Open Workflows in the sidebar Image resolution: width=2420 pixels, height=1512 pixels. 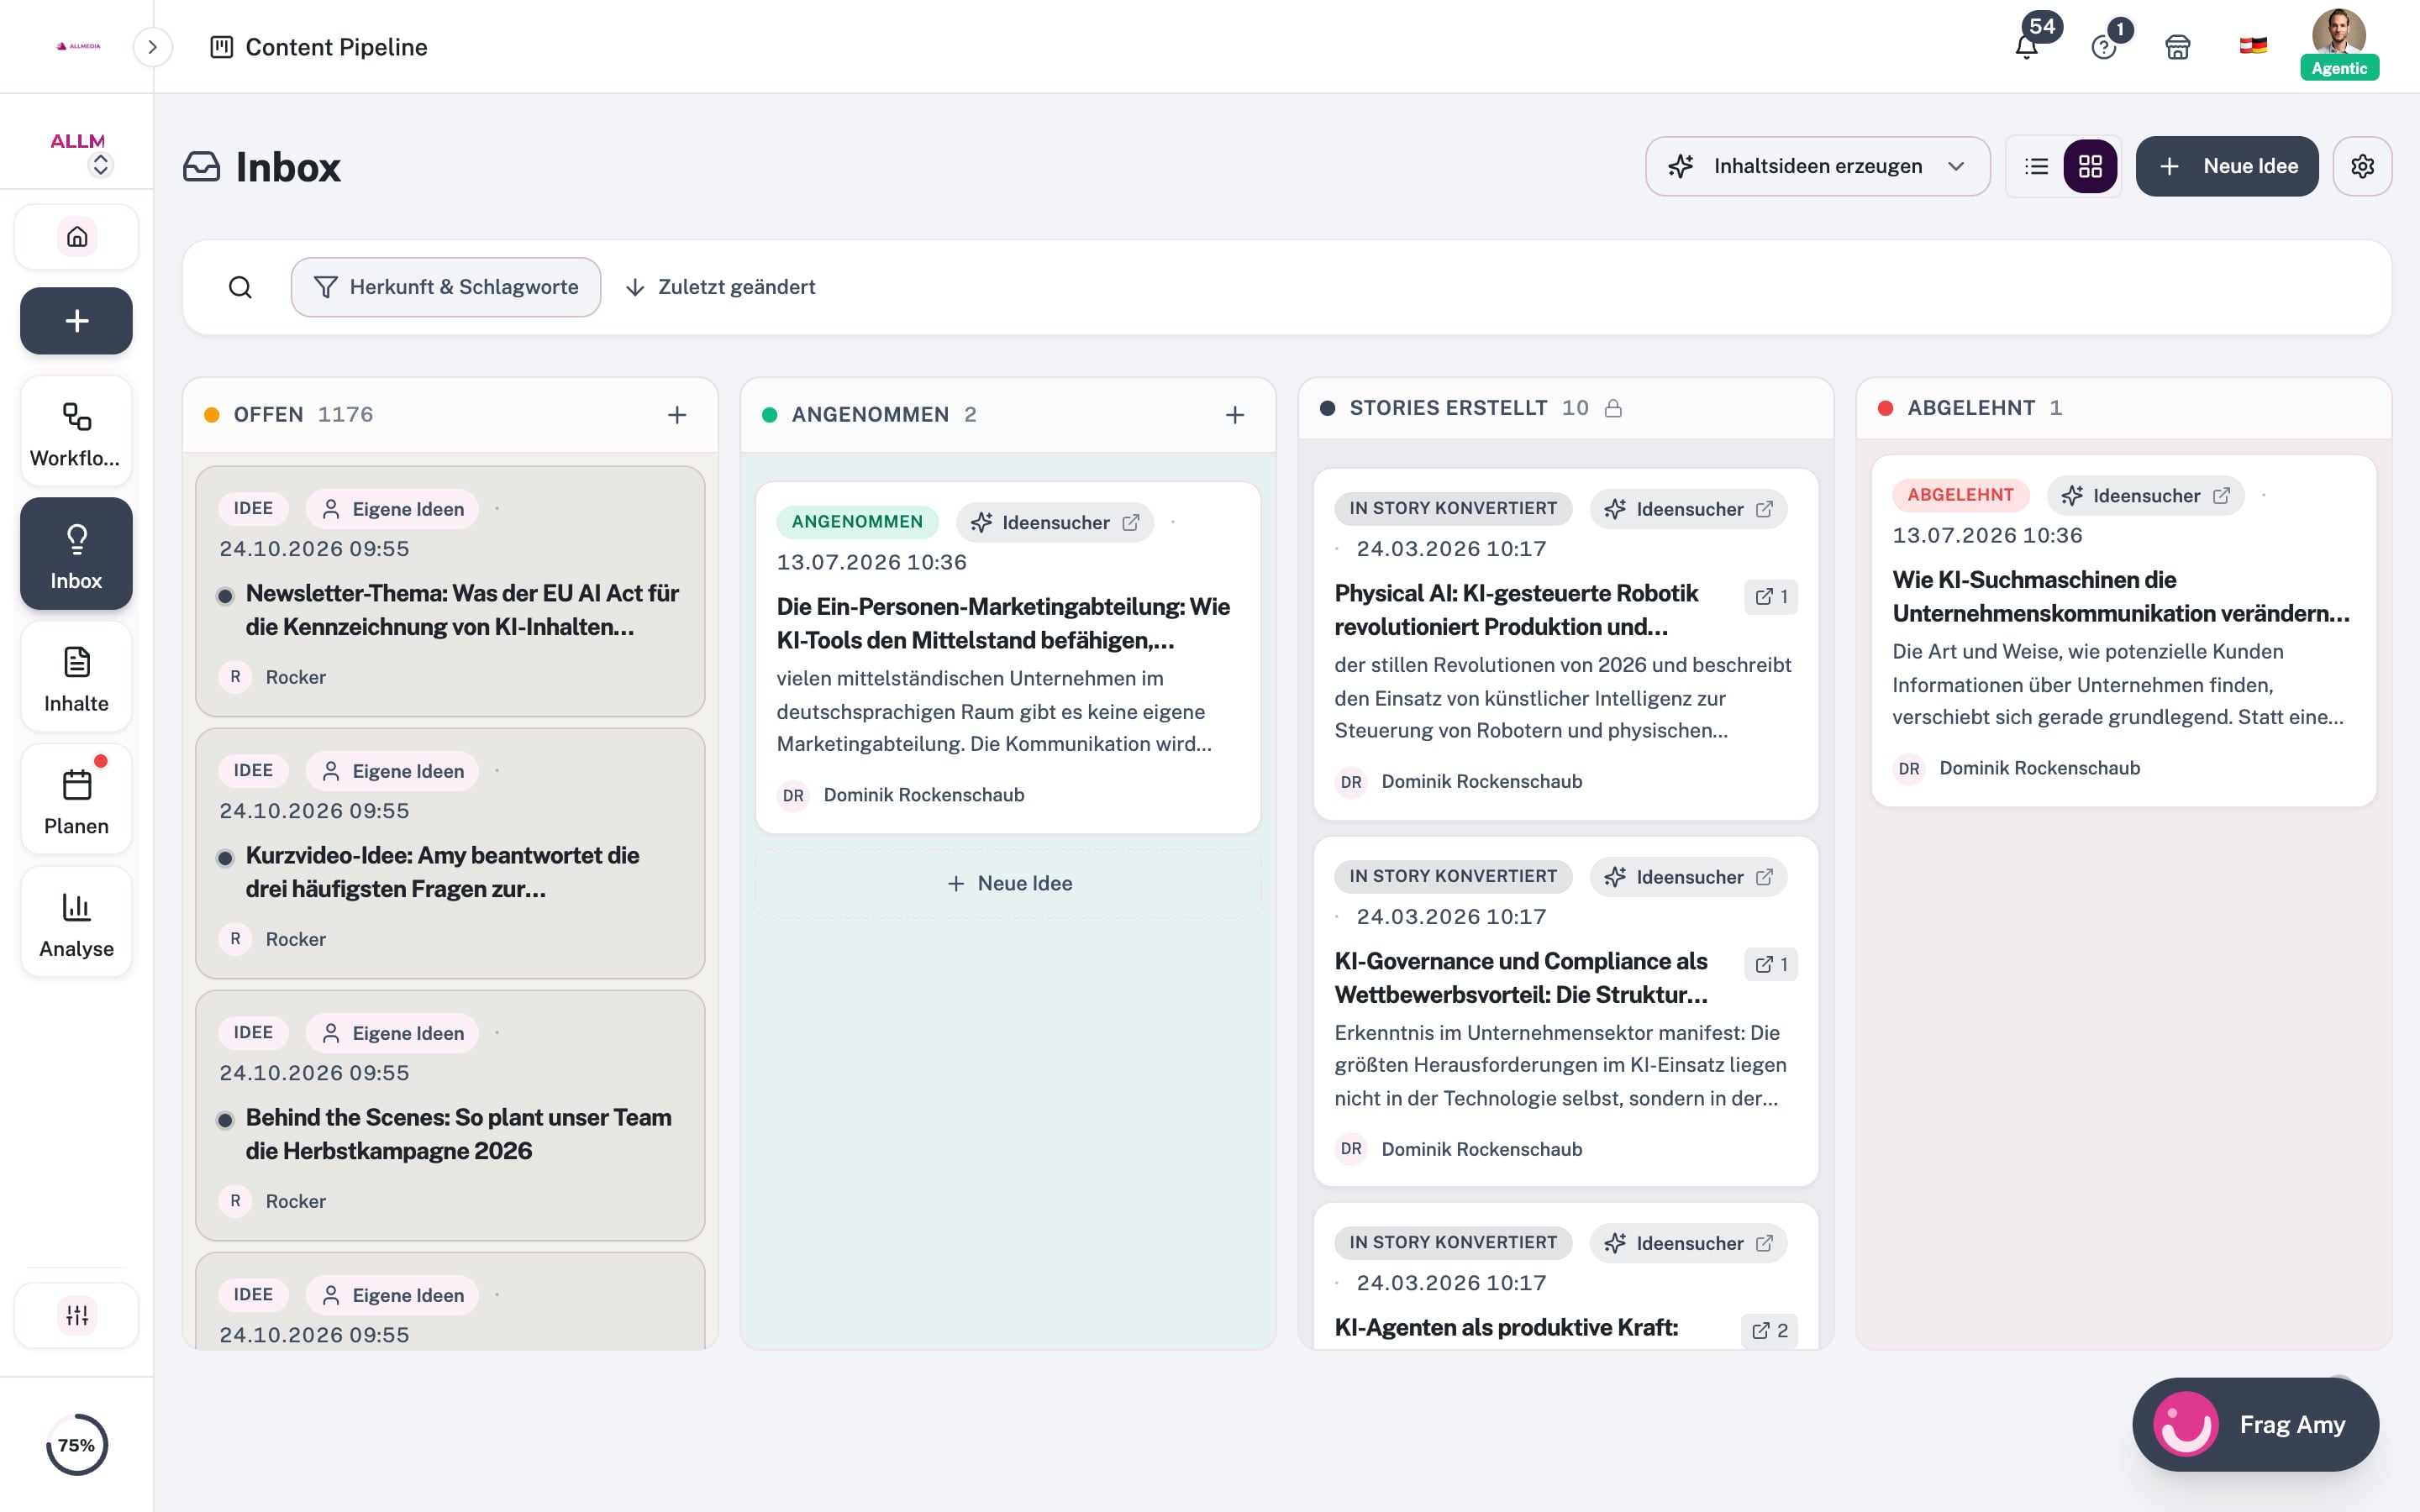pos(77,433)
